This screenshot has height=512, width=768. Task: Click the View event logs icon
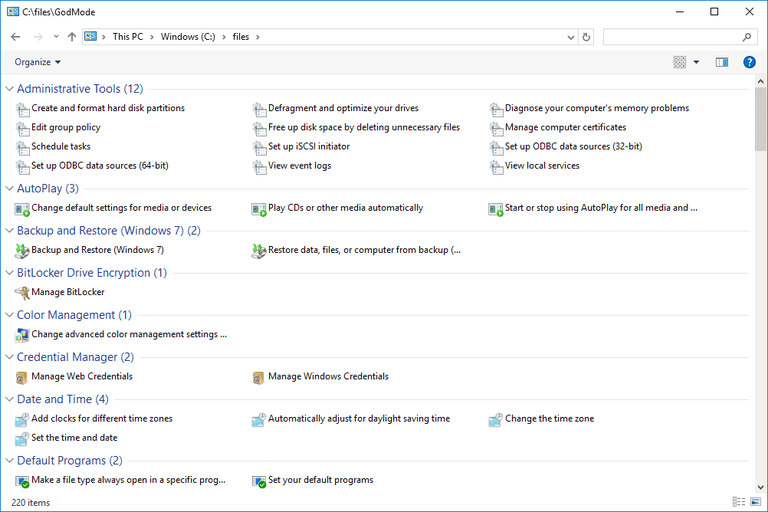click(x=259, y=167)
